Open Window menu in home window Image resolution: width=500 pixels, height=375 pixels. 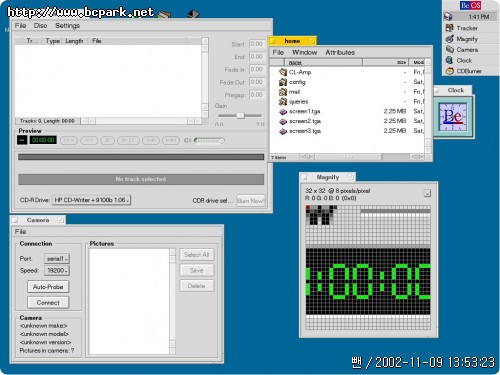[x=305, y=52]
